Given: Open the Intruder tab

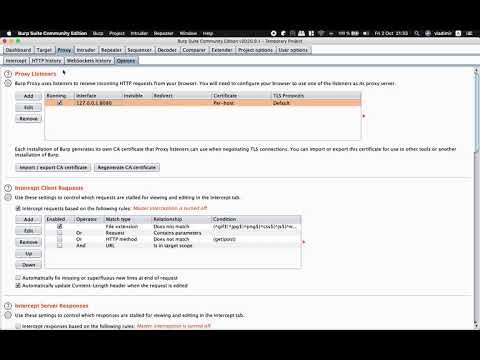Looking at the screenshot, I should (86, 50).
